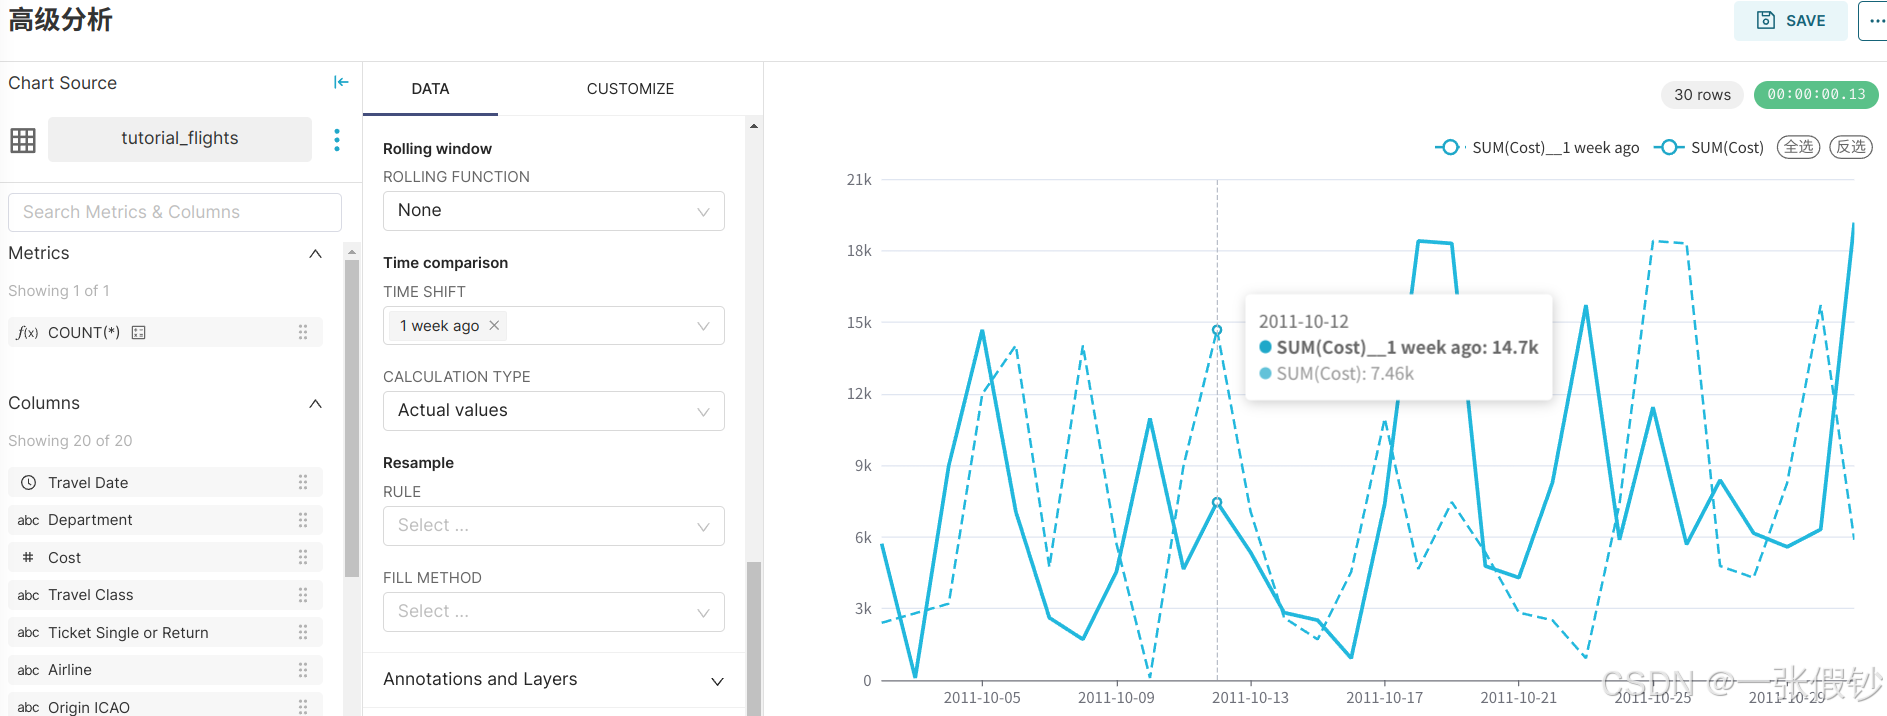The width and height of the screenshot is (1887, 716).
Task: Toggle the SUM(Cost) legend series
Action: (x=1709, y=148)
